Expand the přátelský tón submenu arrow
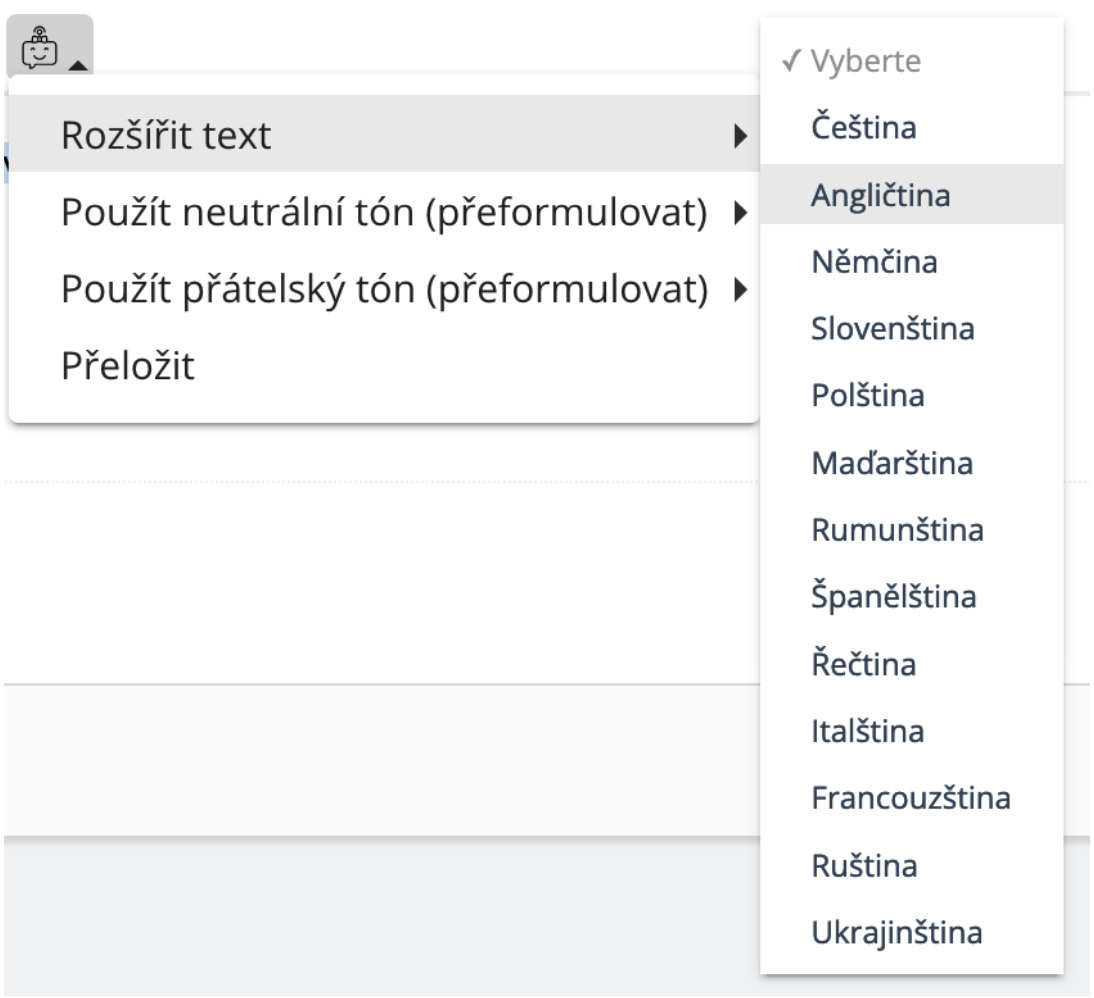The width and height of the screenshot is (1094, 998). pos(740,290)
